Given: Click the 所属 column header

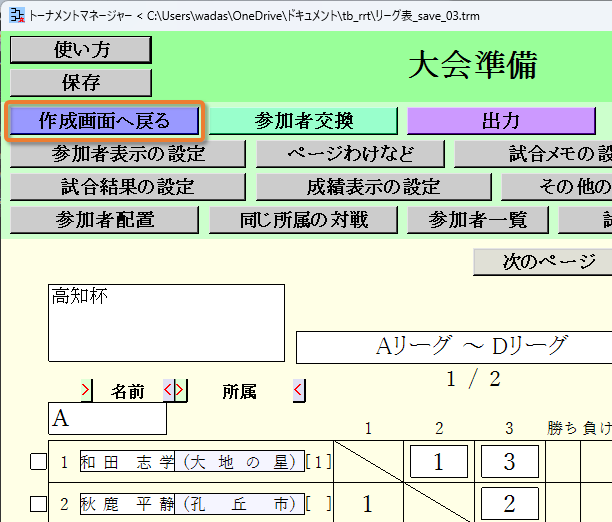Looking at the screenshot, I should 239,391.
